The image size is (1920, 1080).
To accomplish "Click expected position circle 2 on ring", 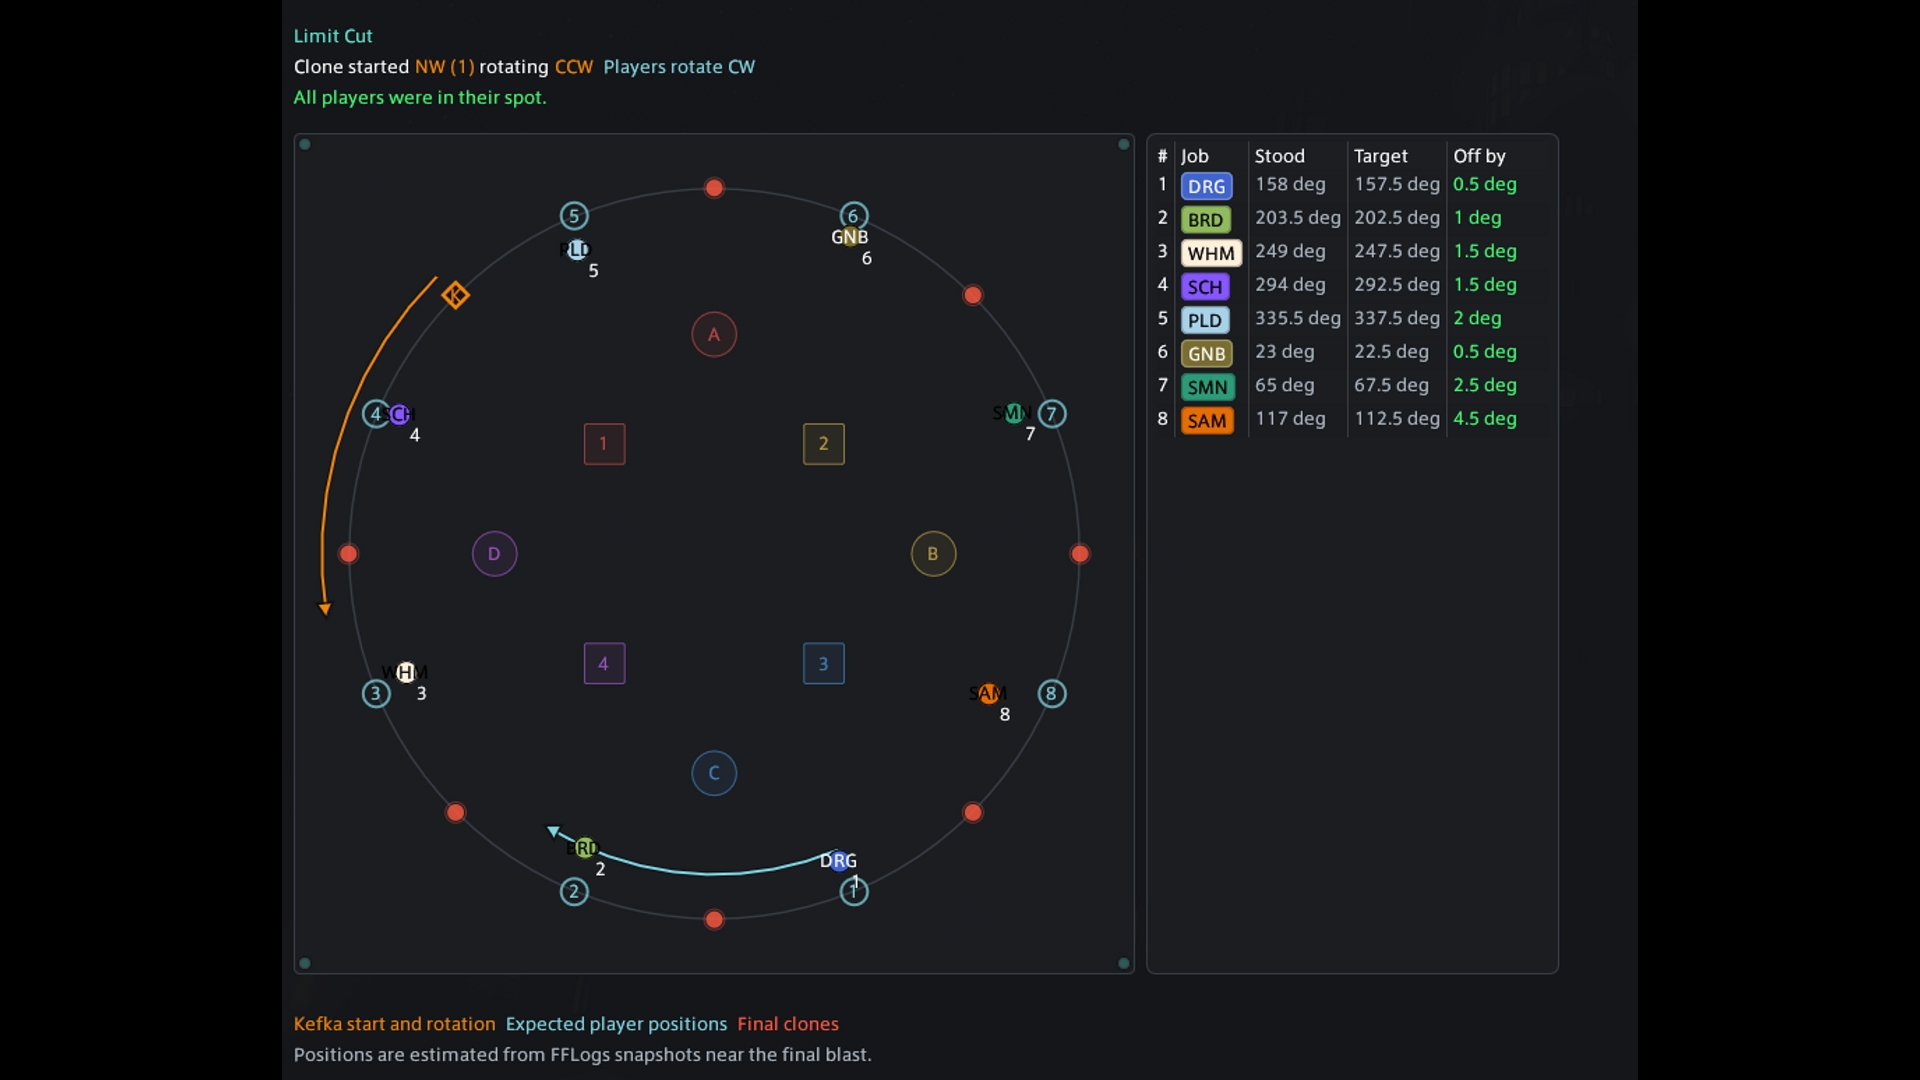I will pos(574,891).
